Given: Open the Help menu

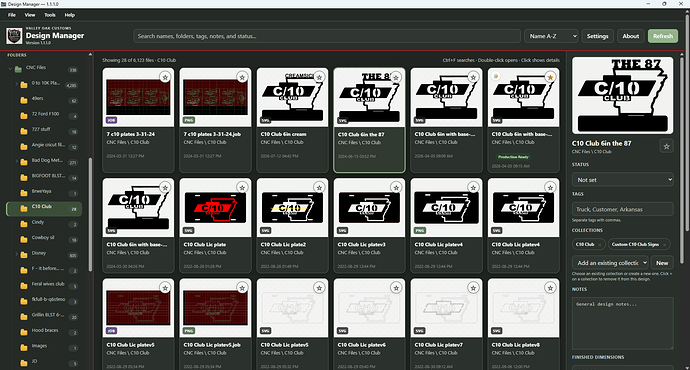Looking at the screenshot, I should tap(70, 15).
